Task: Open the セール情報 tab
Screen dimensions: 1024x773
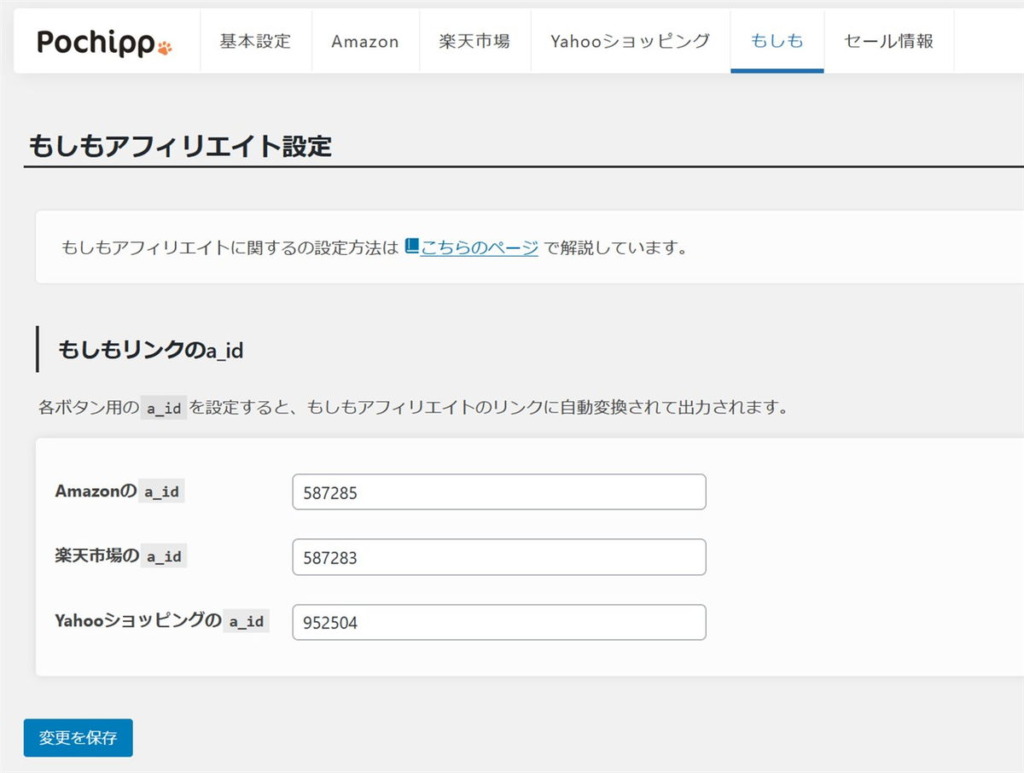Action: [x=889, y=41]
